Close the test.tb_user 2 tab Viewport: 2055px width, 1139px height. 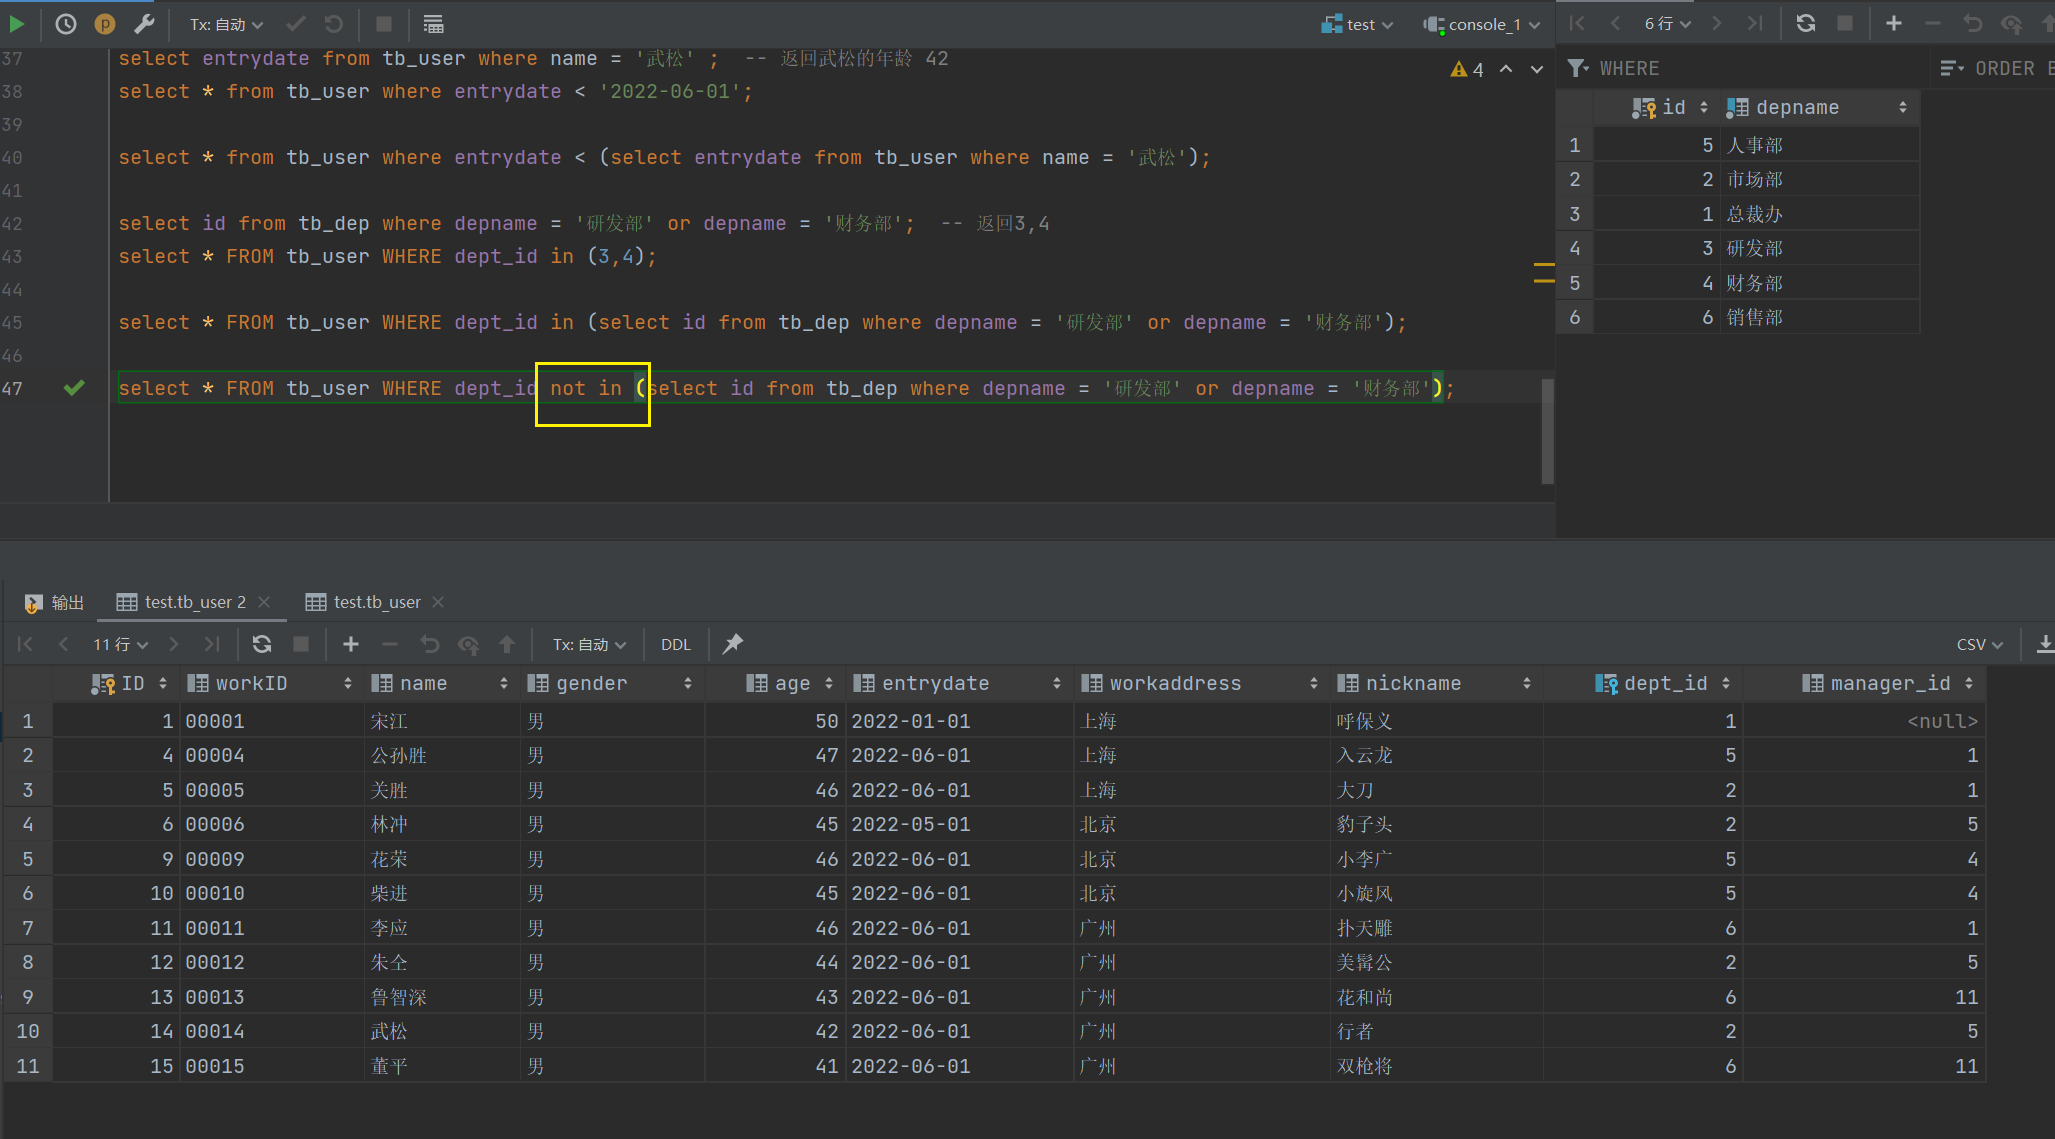point(264,602)
